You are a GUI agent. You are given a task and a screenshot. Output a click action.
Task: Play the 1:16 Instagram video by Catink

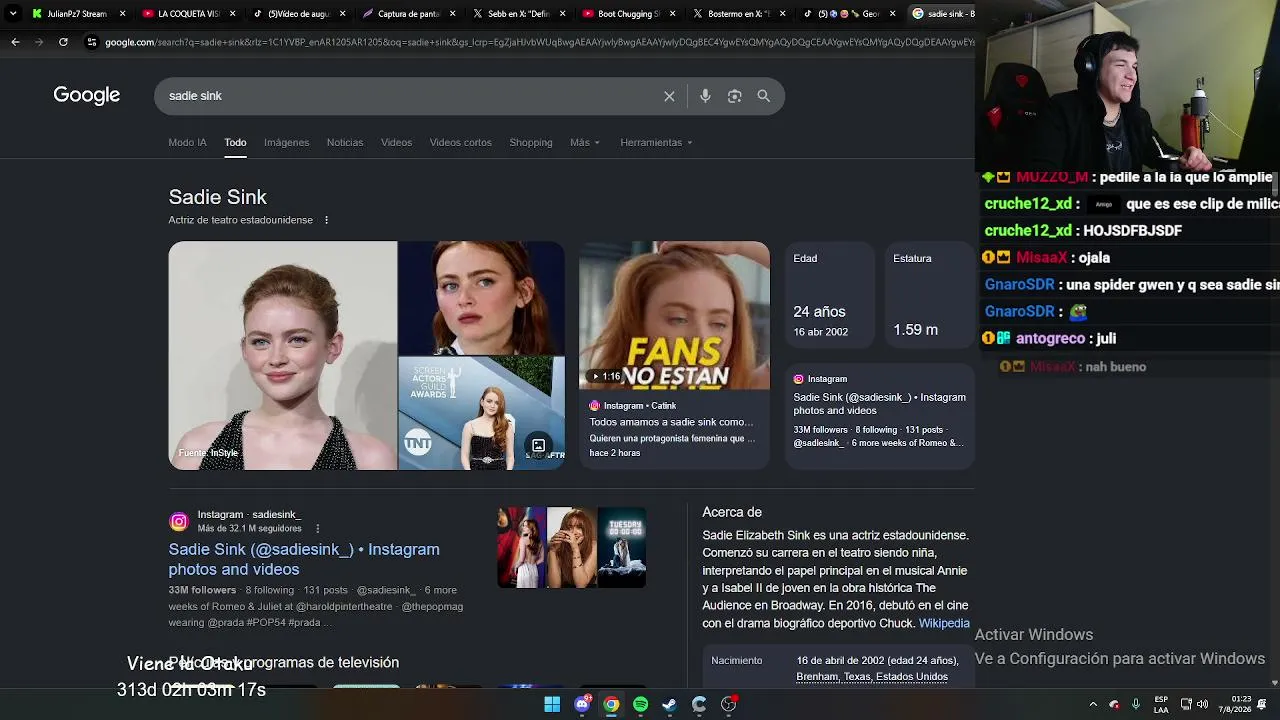click(x=674, y=316)
